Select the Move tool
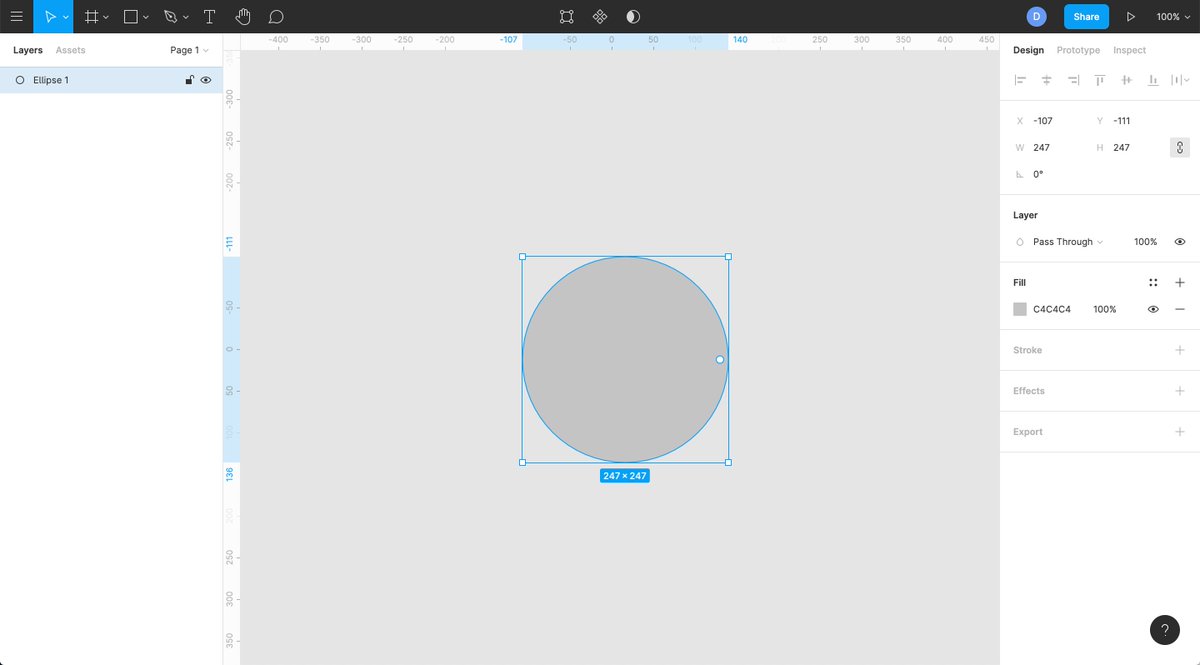 tap(51, 16)
